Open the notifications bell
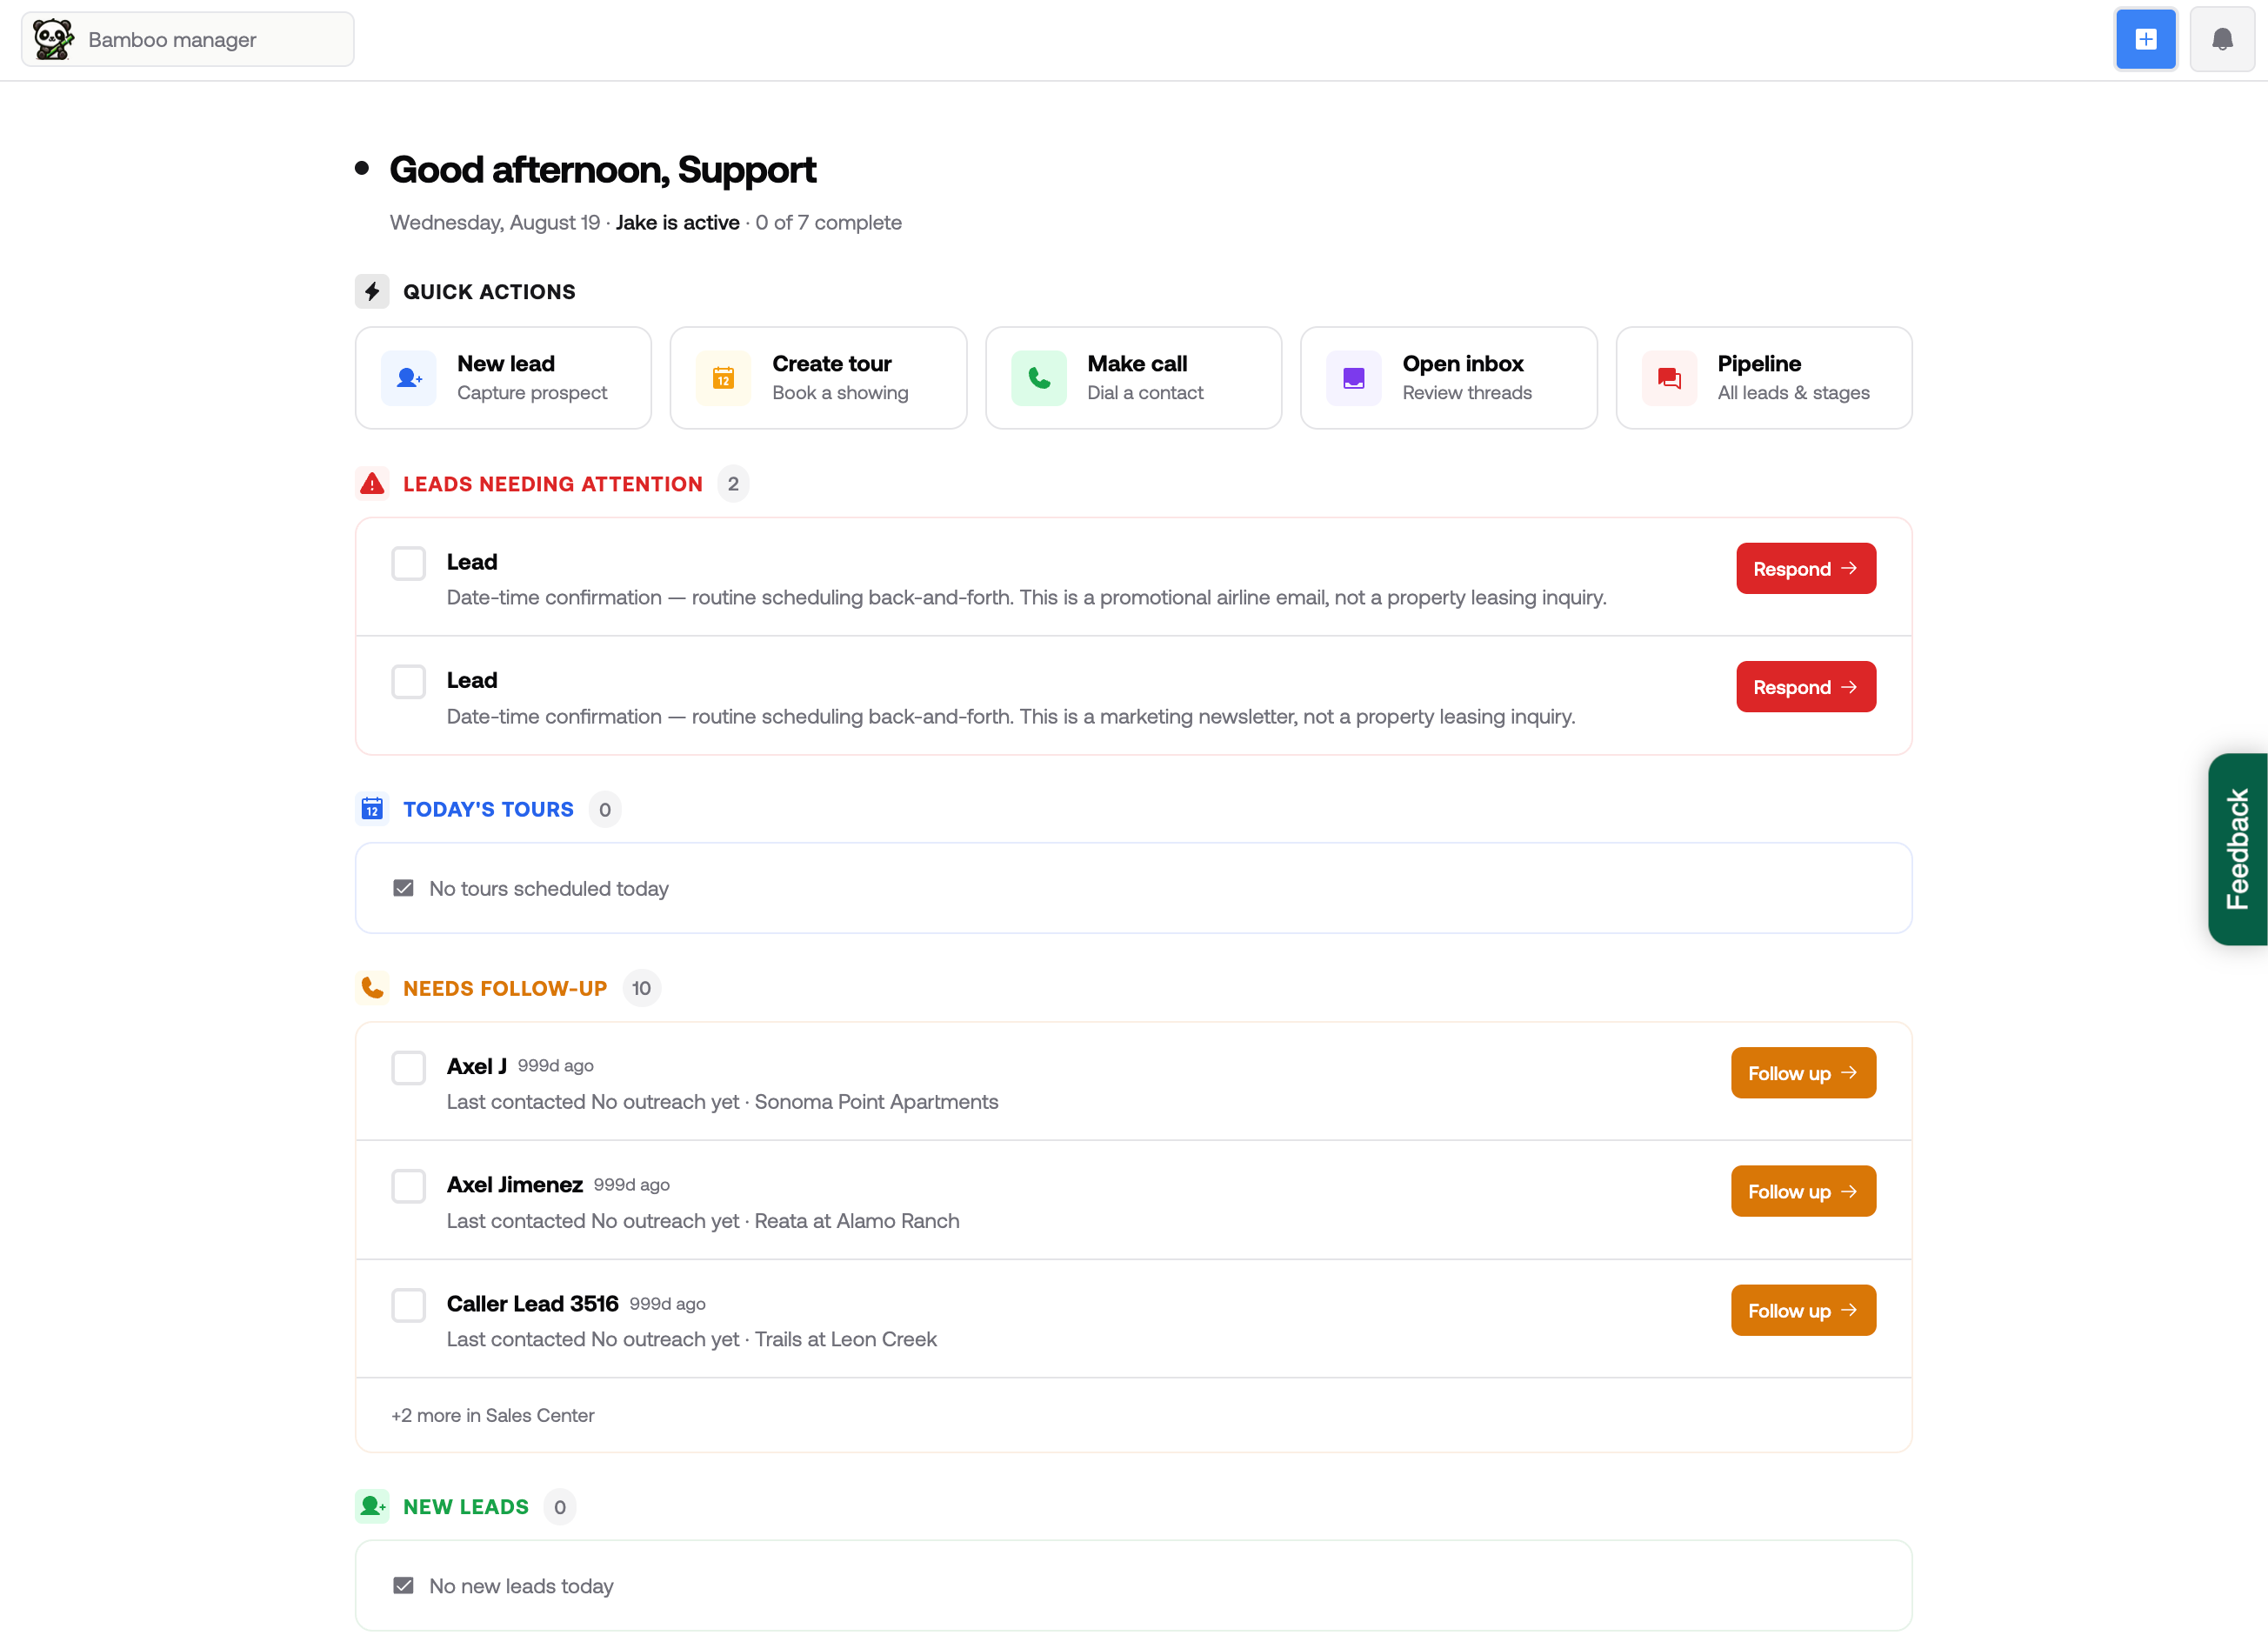This screenshot has height=1642, width=2268. point(2222,39)
